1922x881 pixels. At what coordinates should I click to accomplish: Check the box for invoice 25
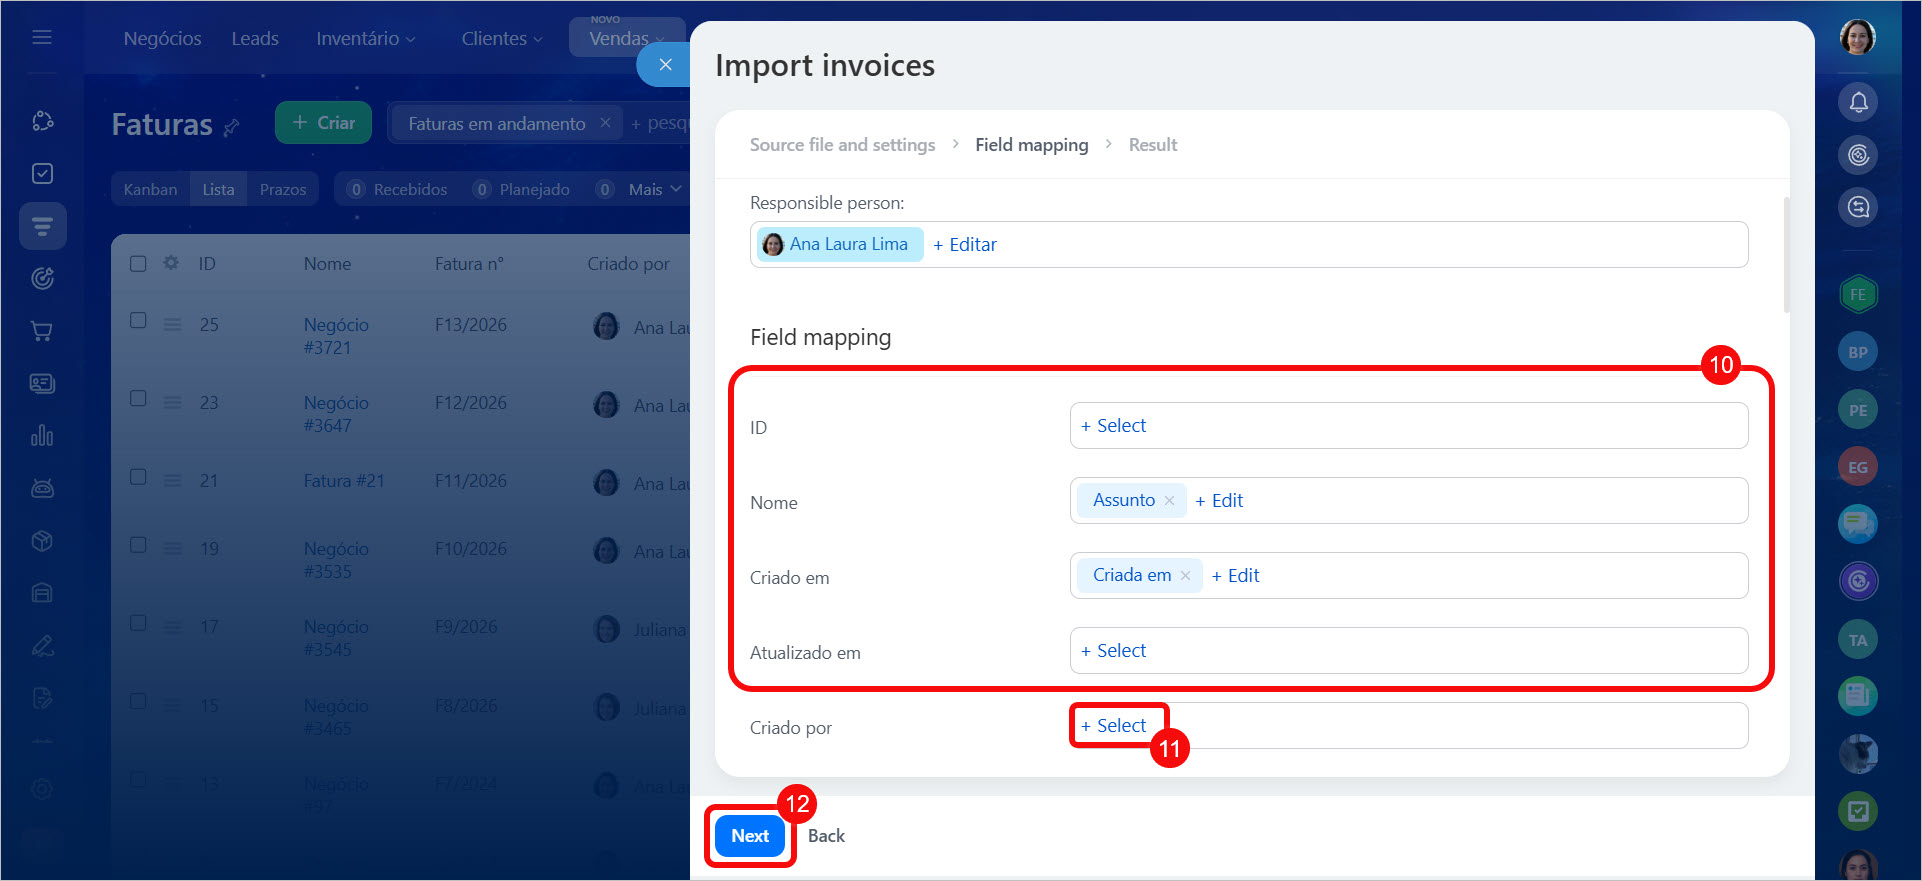tap(138, 320)
